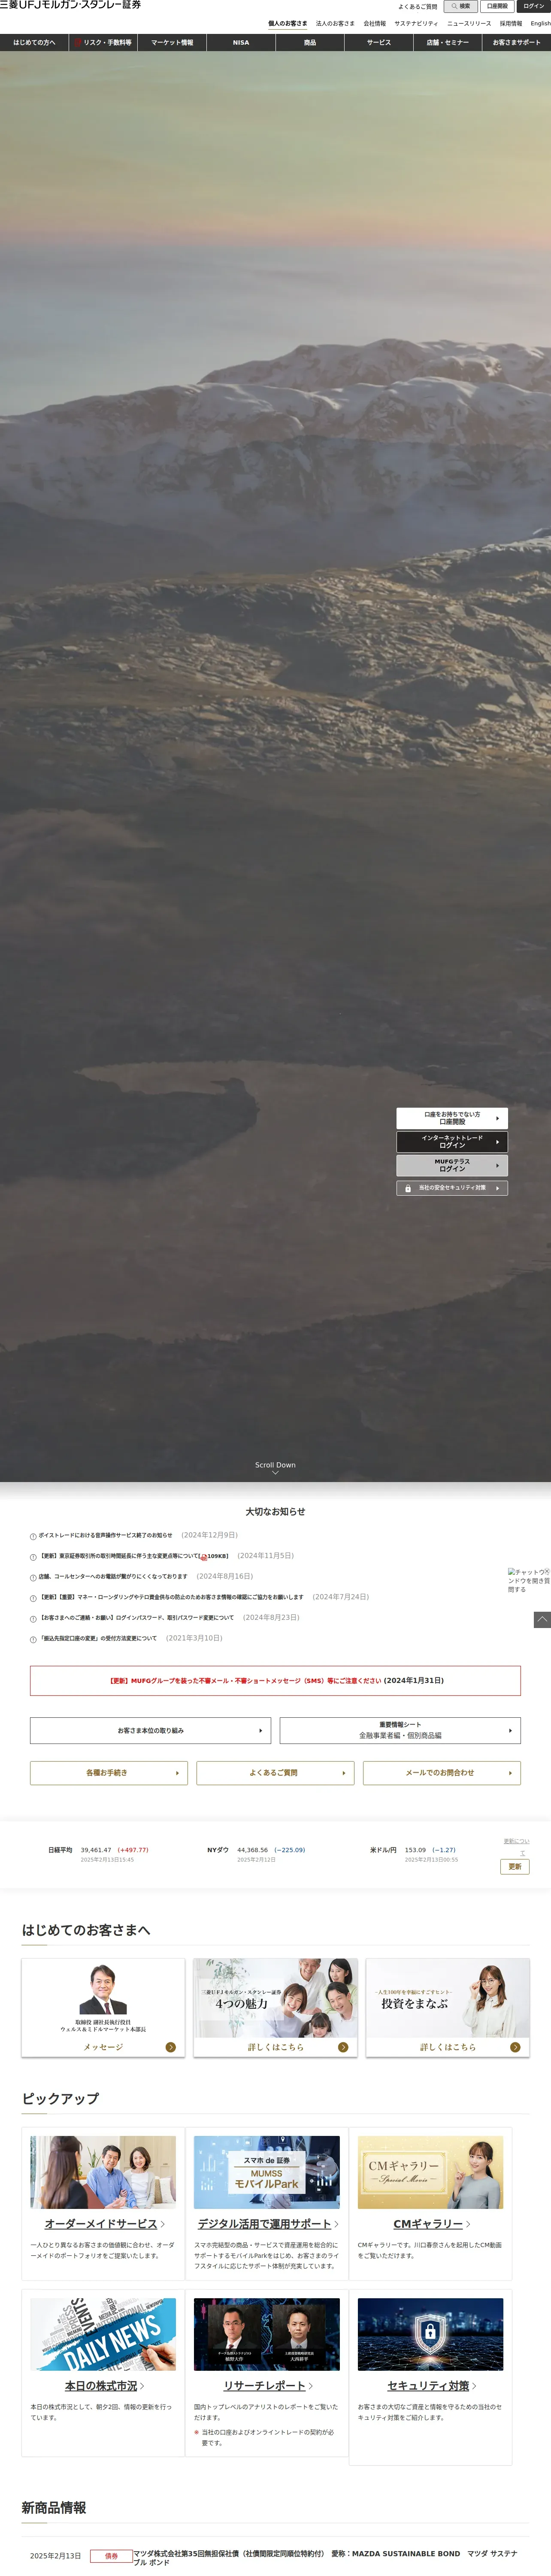Select 個人のお客さま tab
This screenshot has width=551, height=2576.
(288, 23)
